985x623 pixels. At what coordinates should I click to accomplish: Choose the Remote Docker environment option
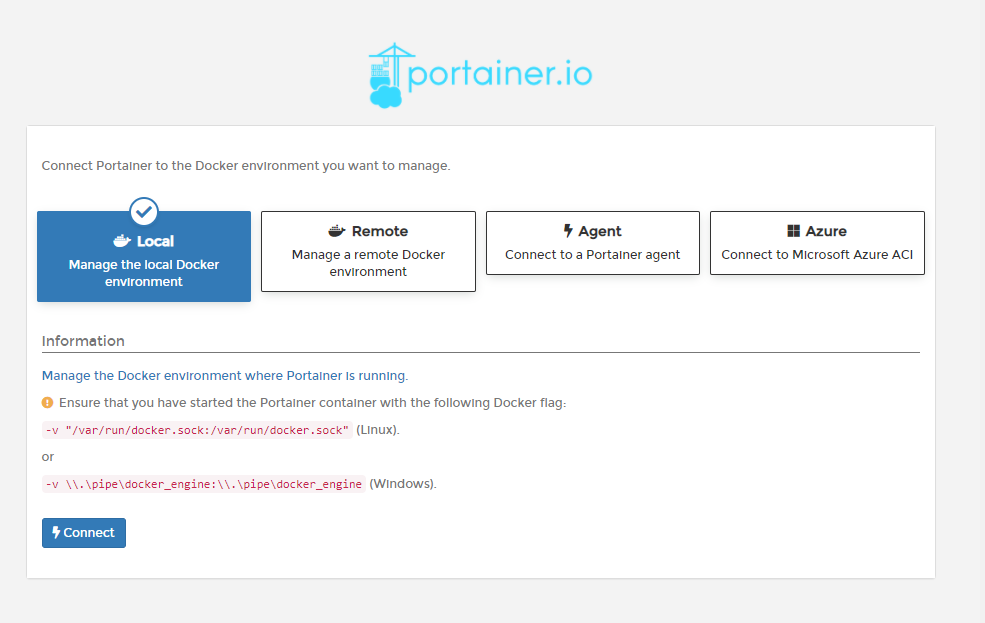point(368,251)
